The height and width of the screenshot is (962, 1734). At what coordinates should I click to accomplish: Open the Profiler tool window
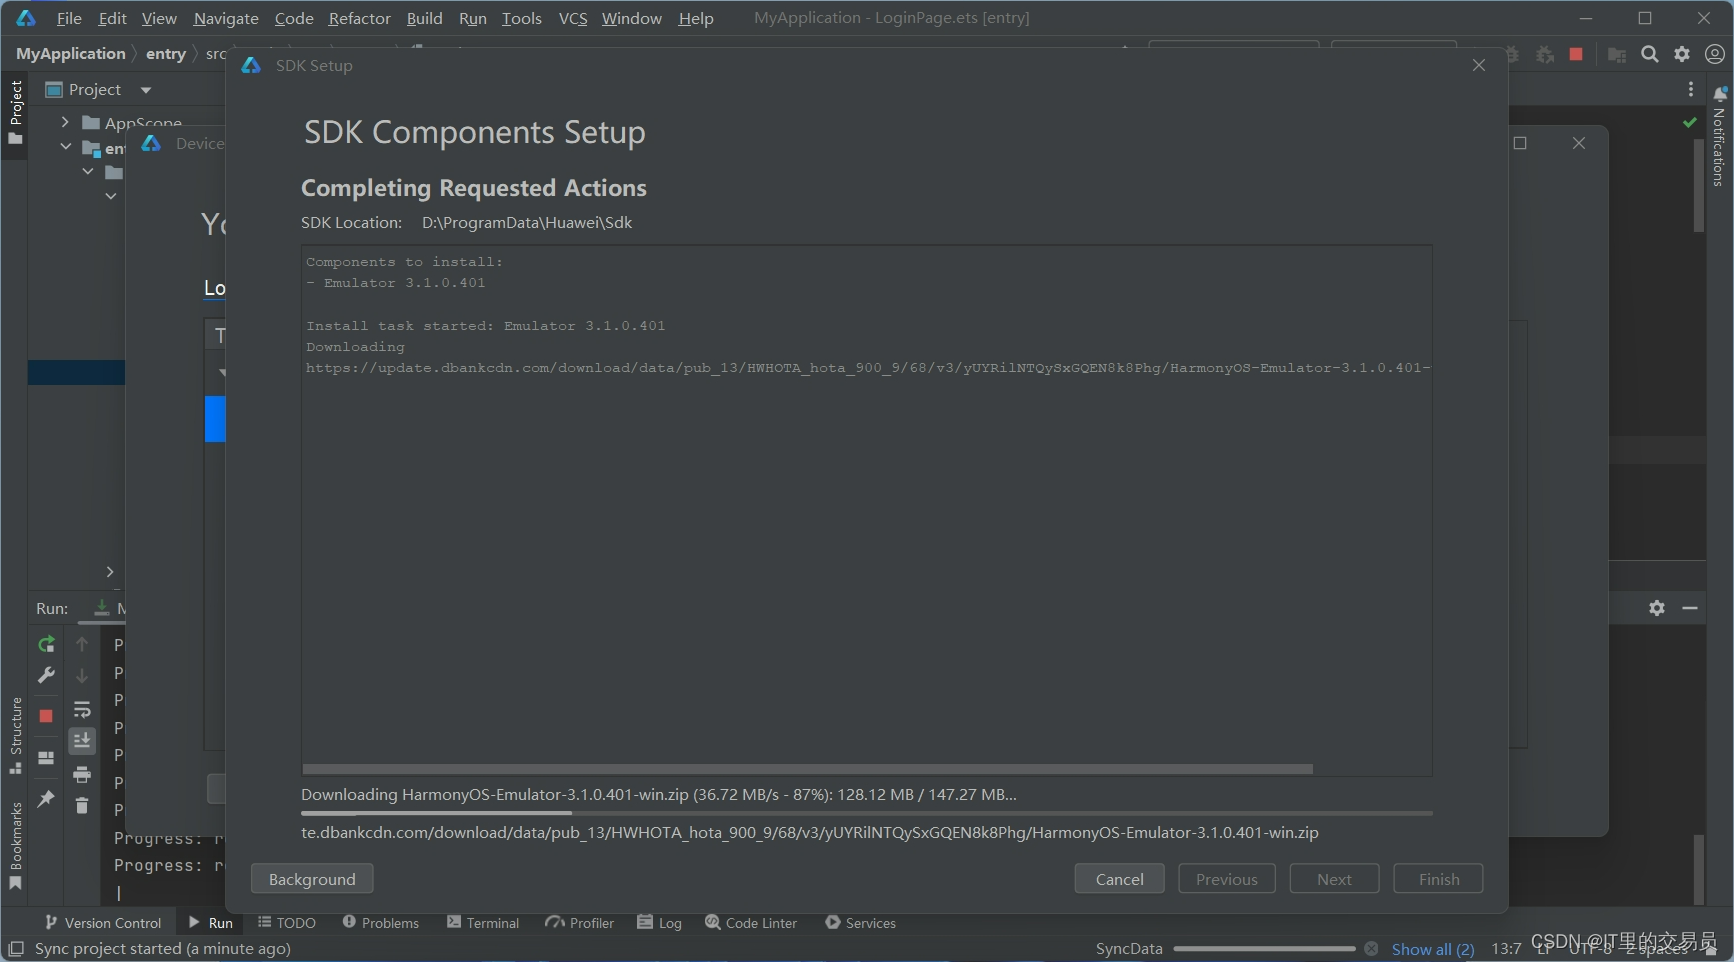(580, 923)
